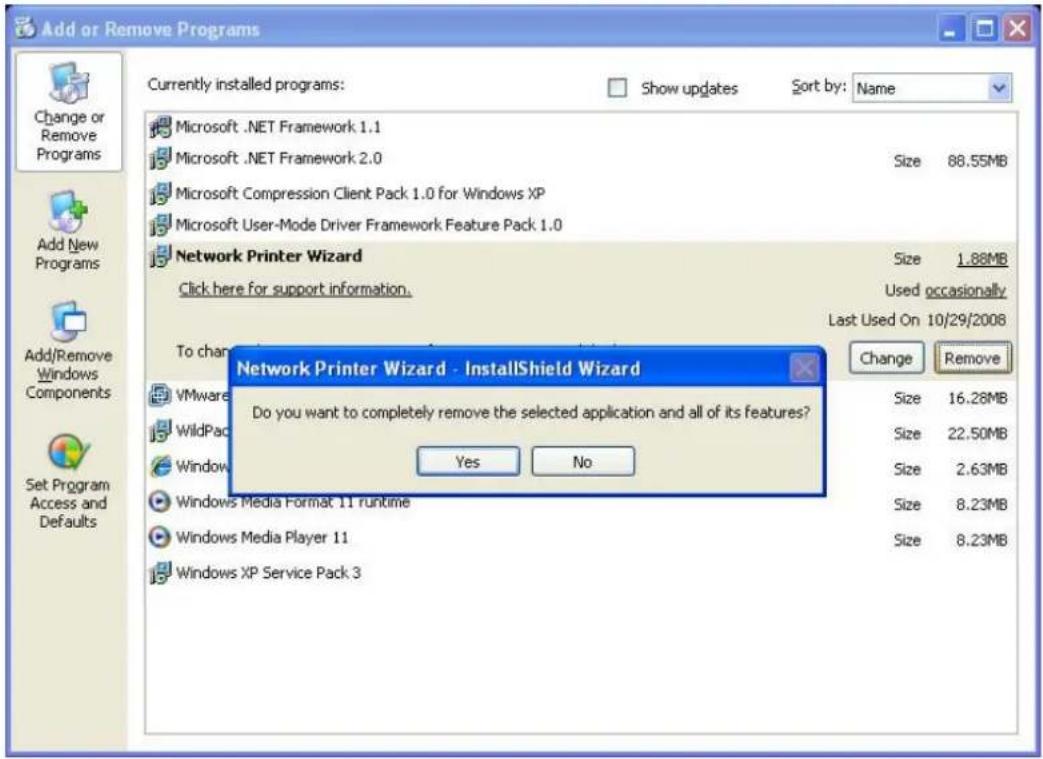Click the Microsoft .NET Framework 1.1 icon
The image size is (1043, 759).
point(160,126)
